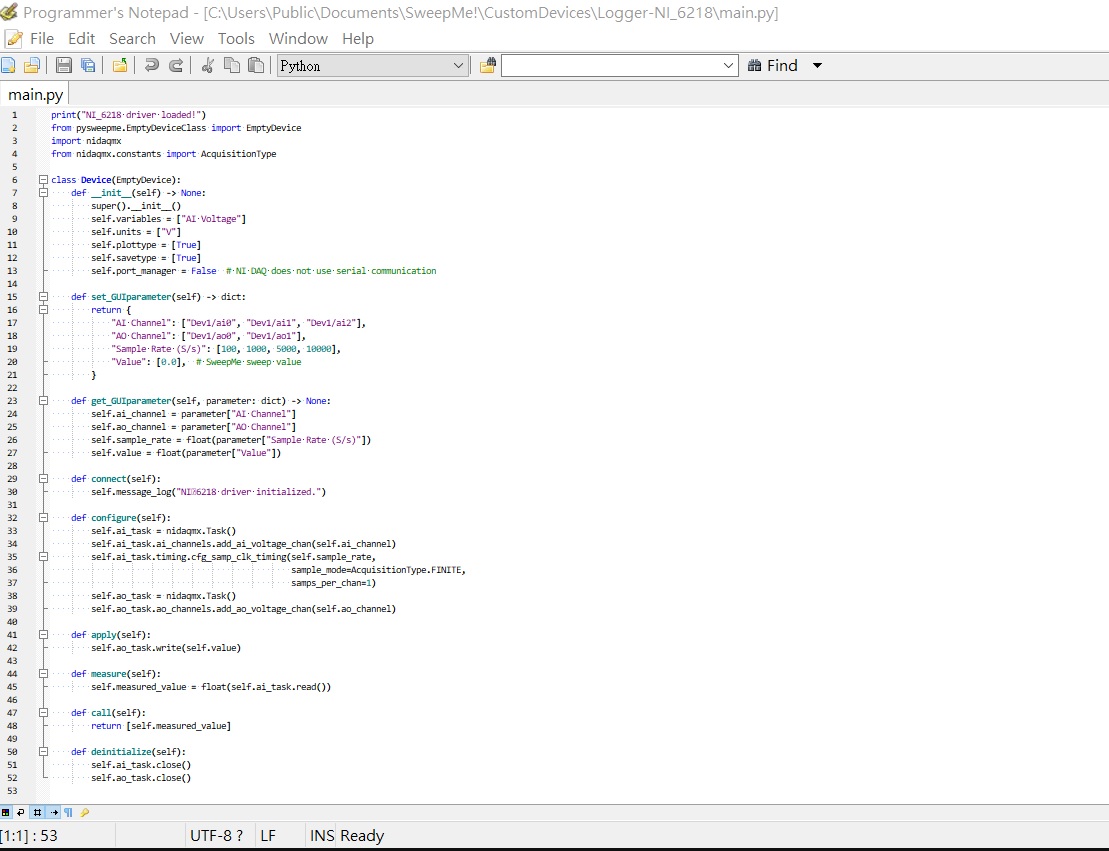Toggle line numbers hash button
Image resolution: width=1109 pixels, height=851 pixels.
point(37,812)
